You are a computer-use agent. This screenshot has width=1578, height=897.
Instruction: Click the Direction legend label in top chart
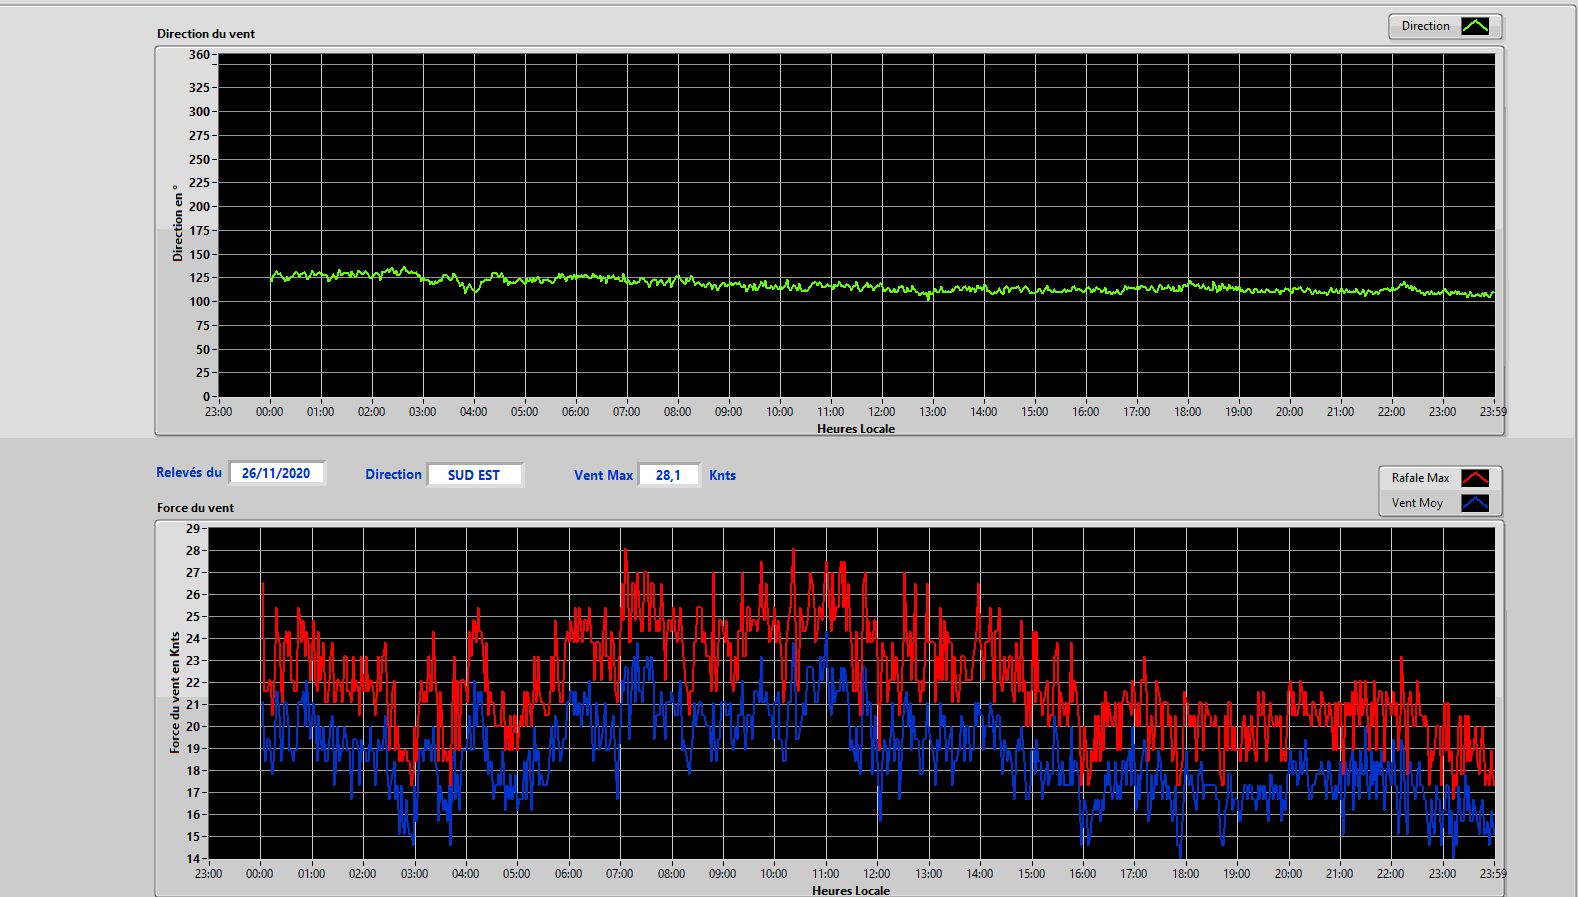point(1425,26)
